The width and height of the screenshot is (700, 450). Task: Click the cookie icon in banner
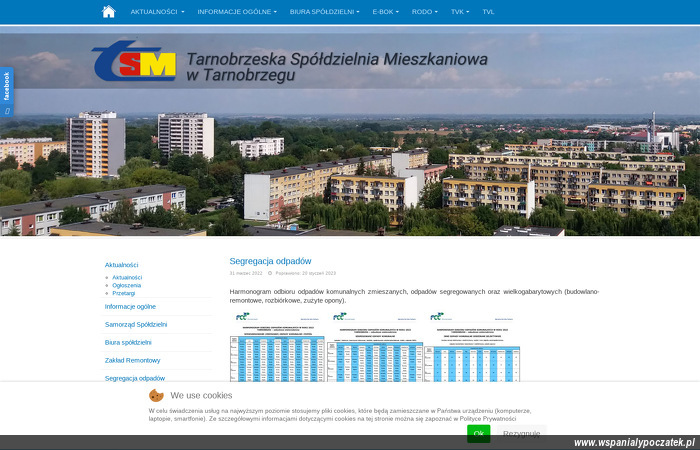pos(156,396)
